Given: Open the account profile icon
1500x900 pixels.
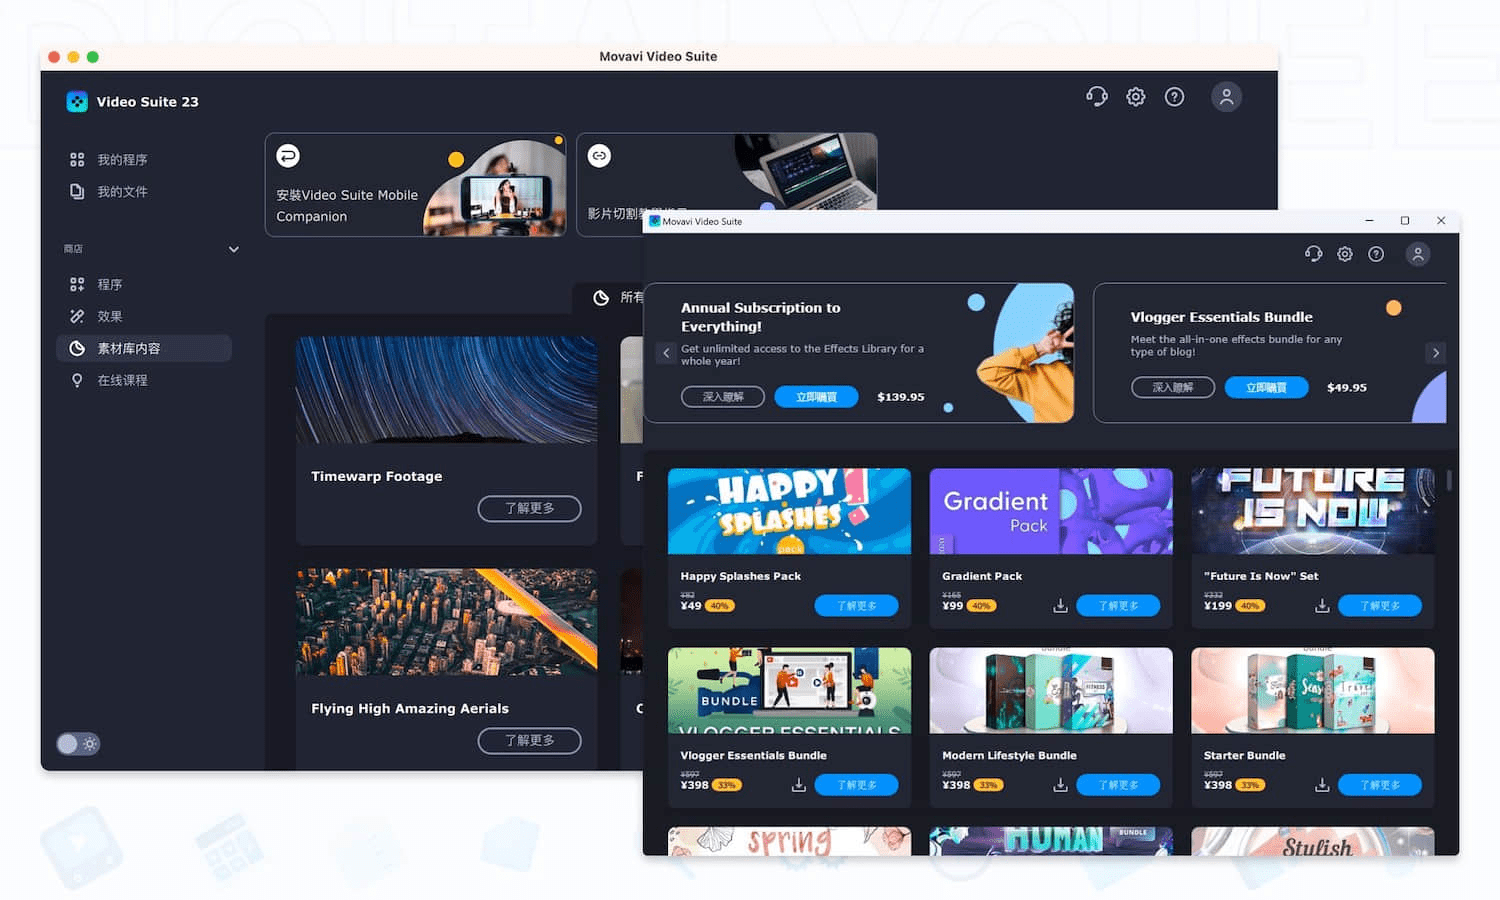Looking at the screenshot, I should pyautogui.click(x=1418, y=254).
